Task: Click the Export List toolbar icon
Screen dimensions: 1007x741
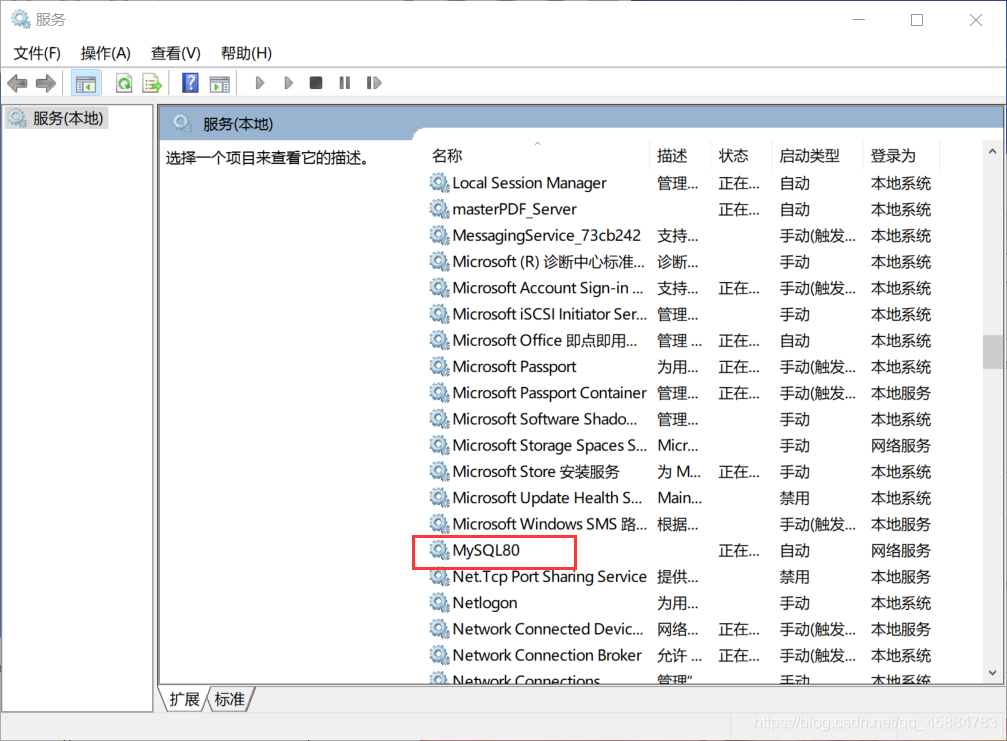Action: 152,83
